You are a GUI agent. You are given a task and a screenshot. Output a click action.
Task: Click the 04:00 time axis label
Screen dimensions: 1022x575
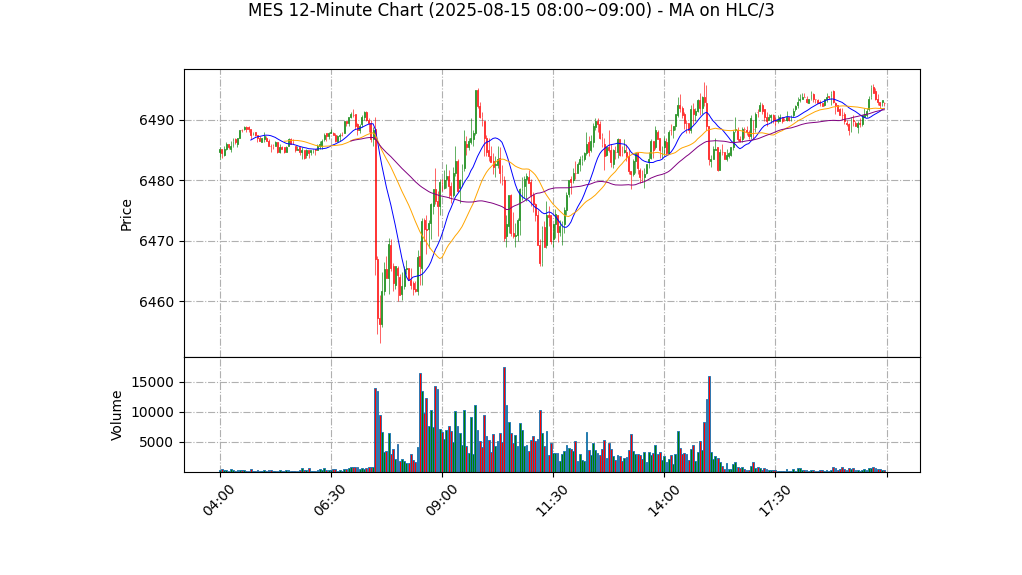(x=219, y=501)
